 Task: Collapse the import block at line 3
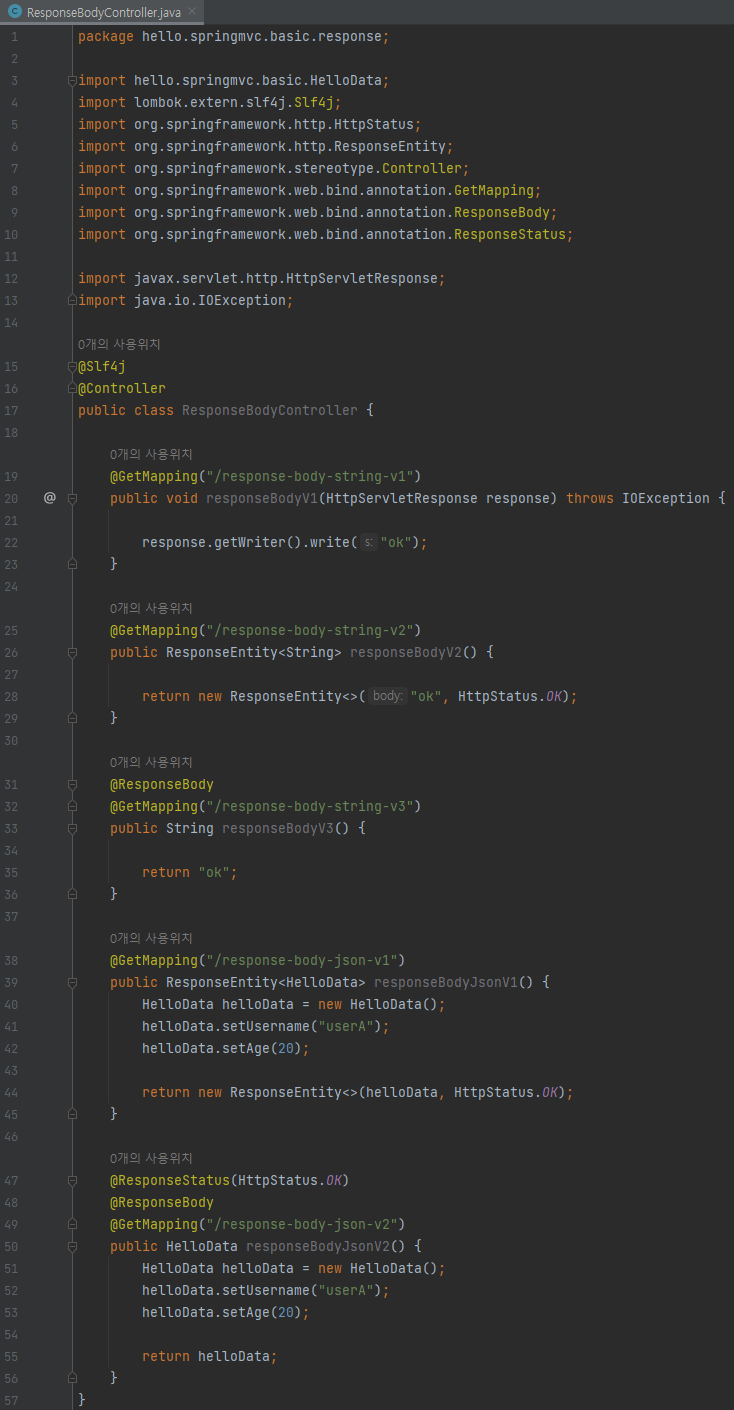pos(72,80)
